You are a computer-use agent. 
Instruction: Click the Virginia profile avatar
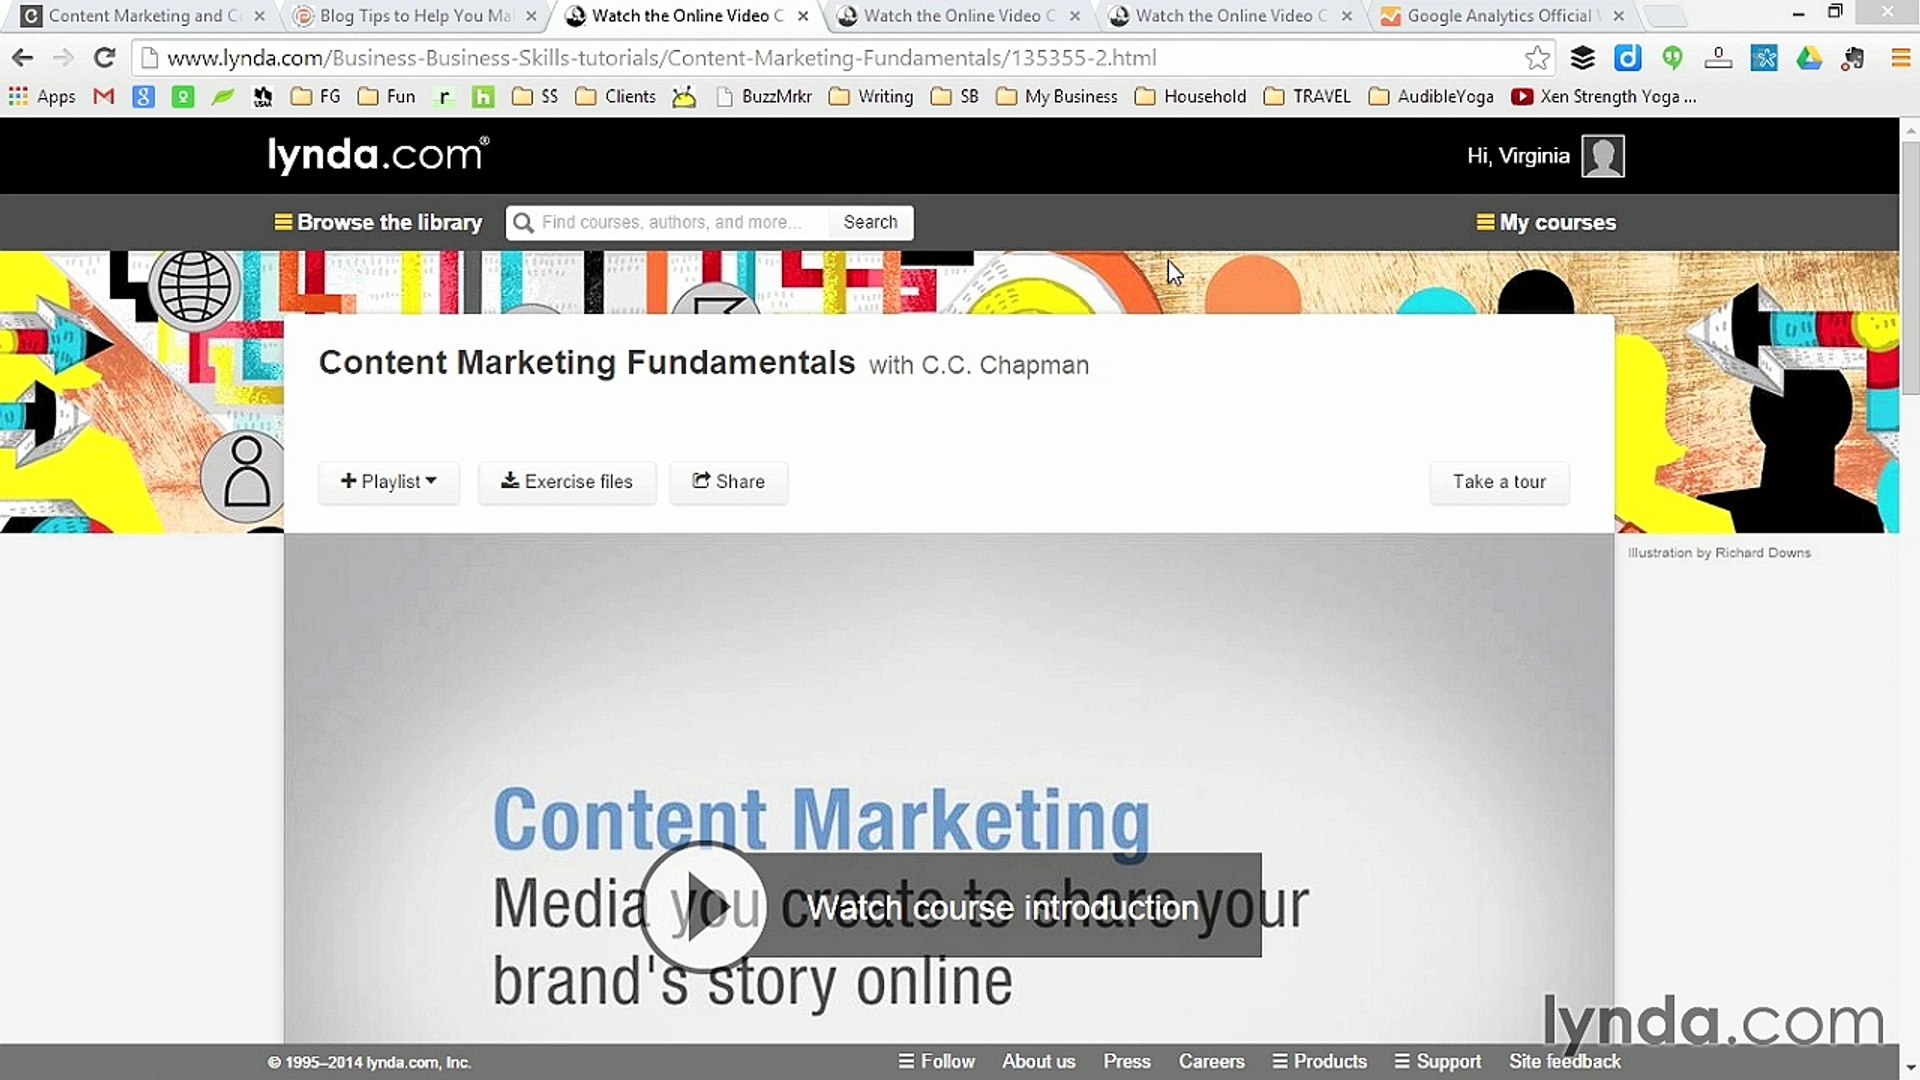click(1603, 156)
